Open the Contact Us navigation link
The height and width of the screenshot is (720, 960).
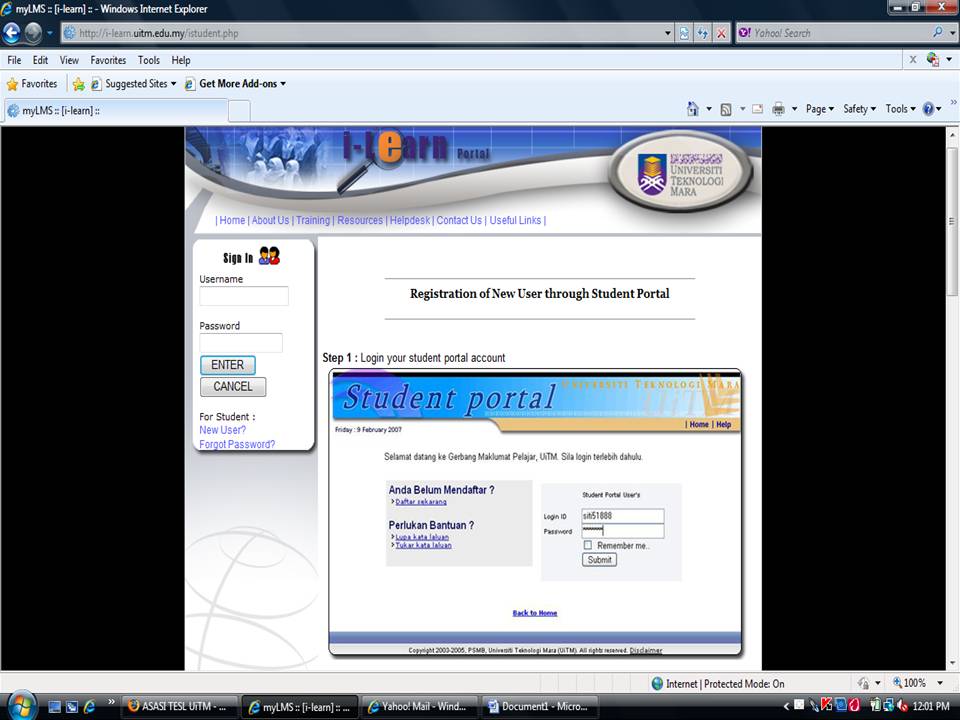point(459,220)
